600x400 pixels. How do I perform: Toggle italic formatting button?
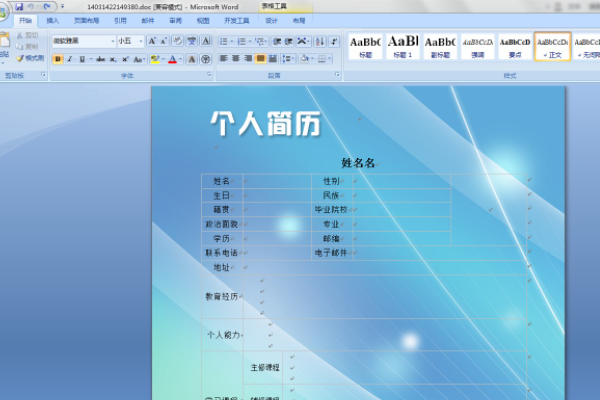pyautogui.click(x=69, y=59)
